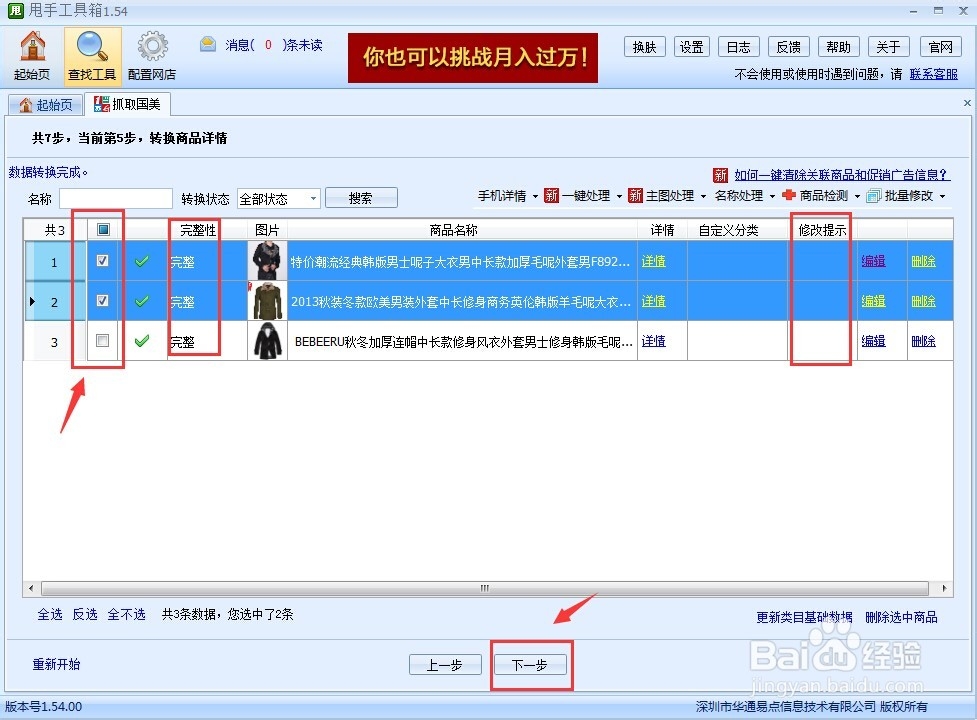Select the 配置网店 configuration icon
977x720 pixels.
152,55
